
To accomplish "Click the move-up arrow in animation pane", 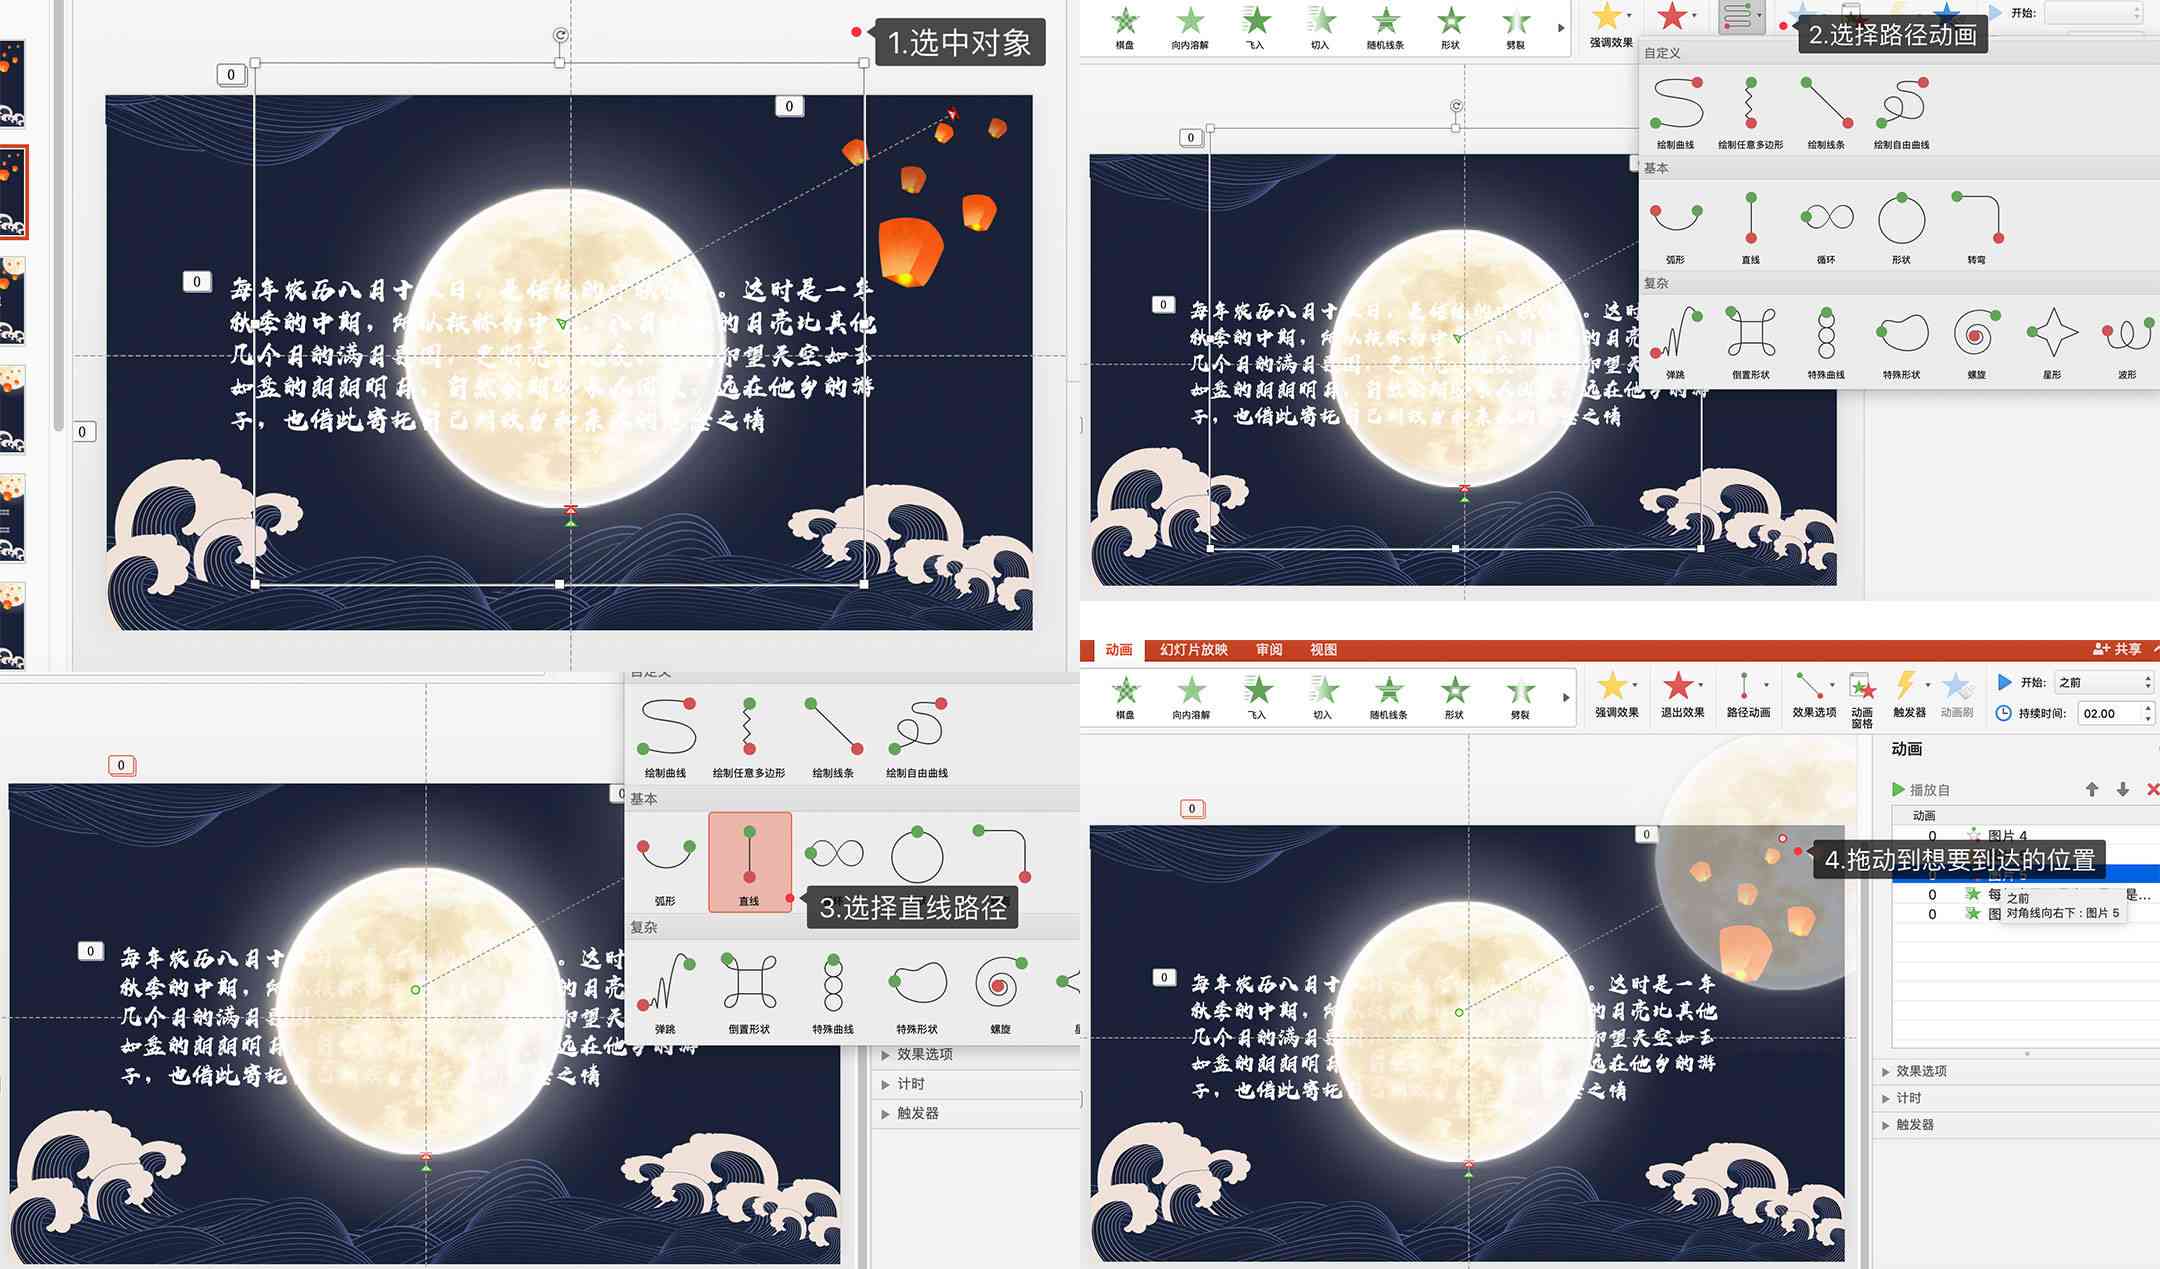I will 2092,789.
